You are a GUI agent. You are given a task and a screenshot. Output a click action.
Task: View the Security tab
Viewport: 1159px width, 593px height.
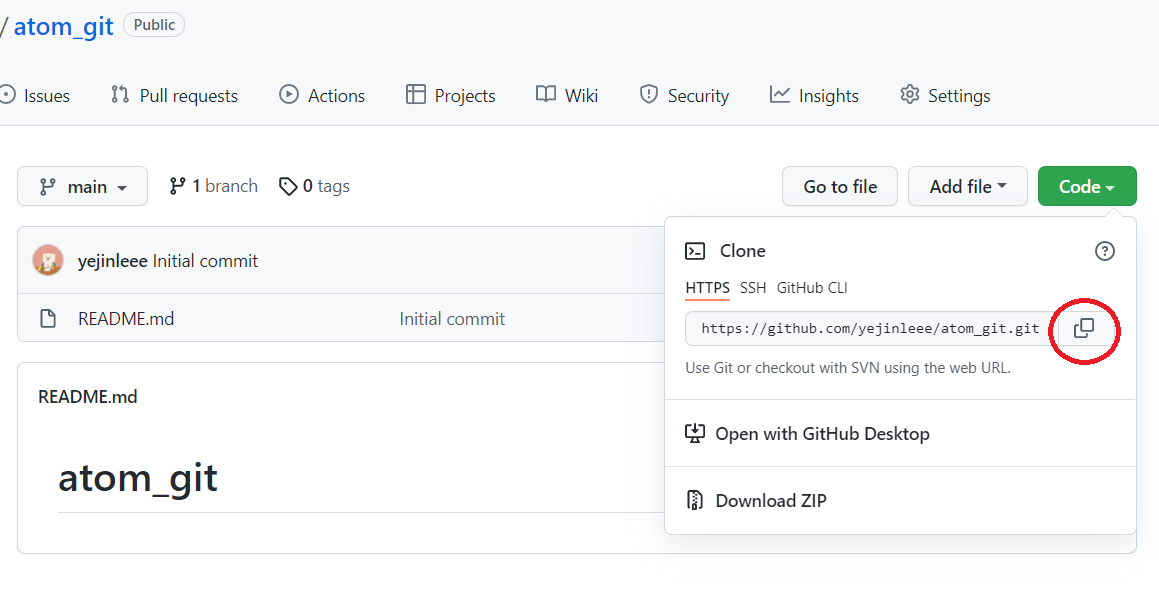click(684, 95)
